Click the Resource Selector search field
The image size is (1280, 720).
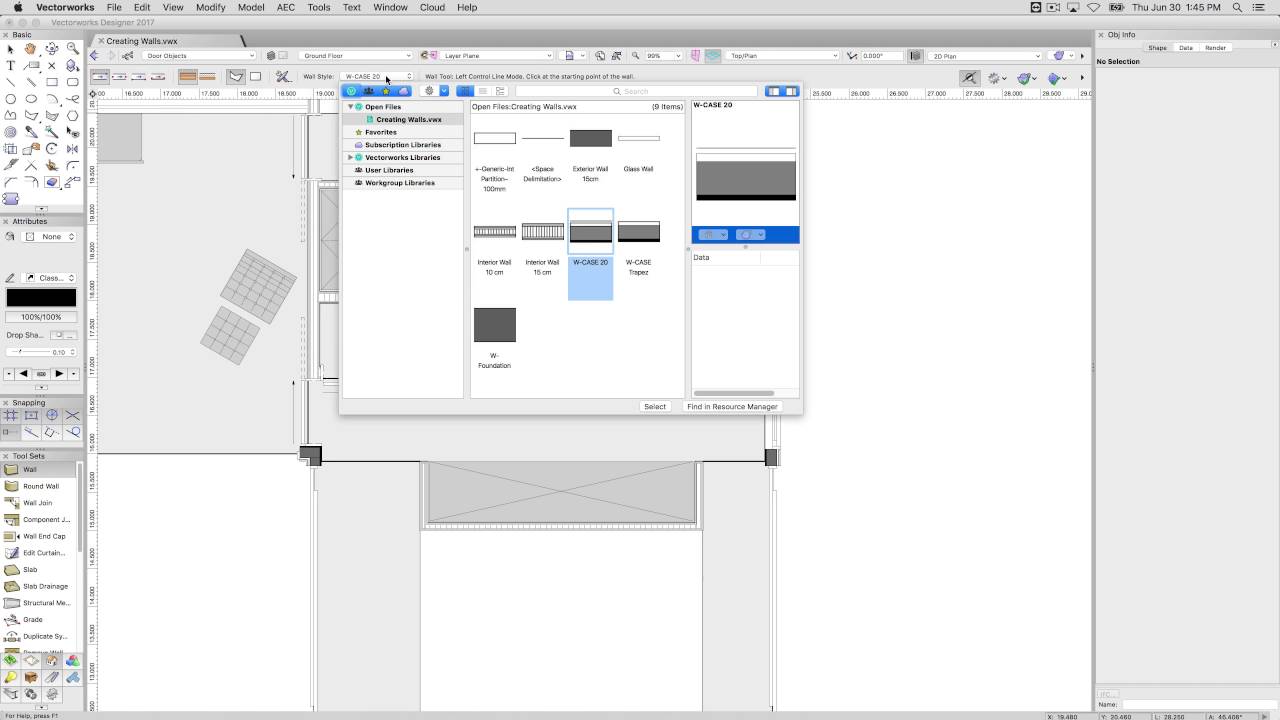click(636, 91)
